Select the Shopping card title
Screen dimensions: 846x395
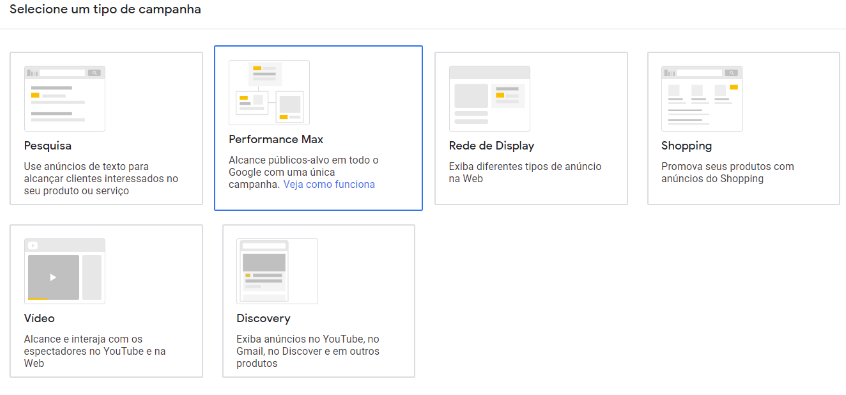[x=686, y=146]
